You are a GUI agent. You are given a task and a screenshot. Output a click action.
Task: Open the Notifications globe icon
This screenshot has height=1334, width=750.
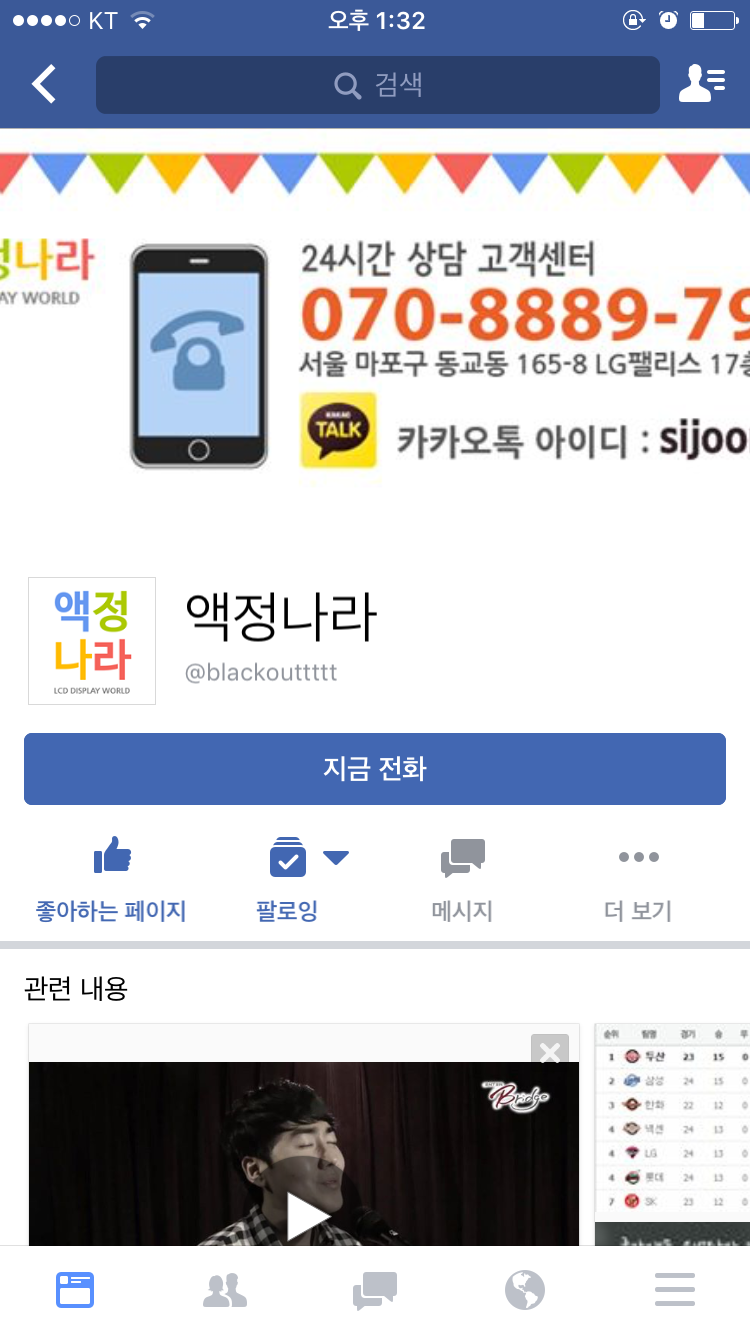tap(525, 1290)
